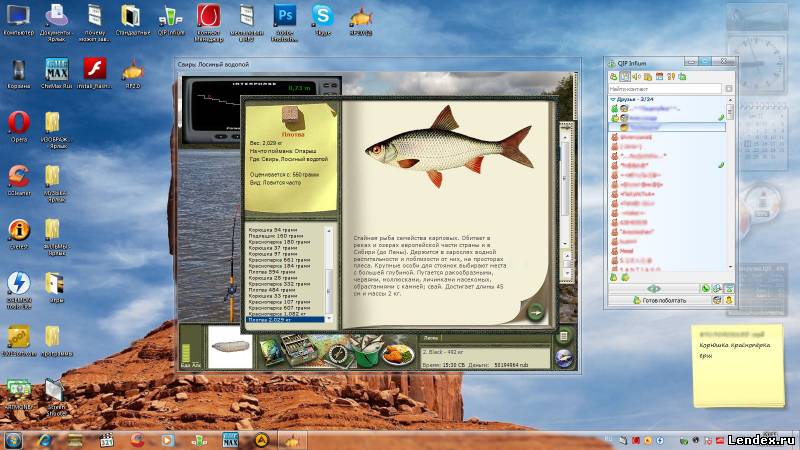Click the trash bin icon in the game panel
This screenshot has height=450, width=800.
click(x=563, y=336)
